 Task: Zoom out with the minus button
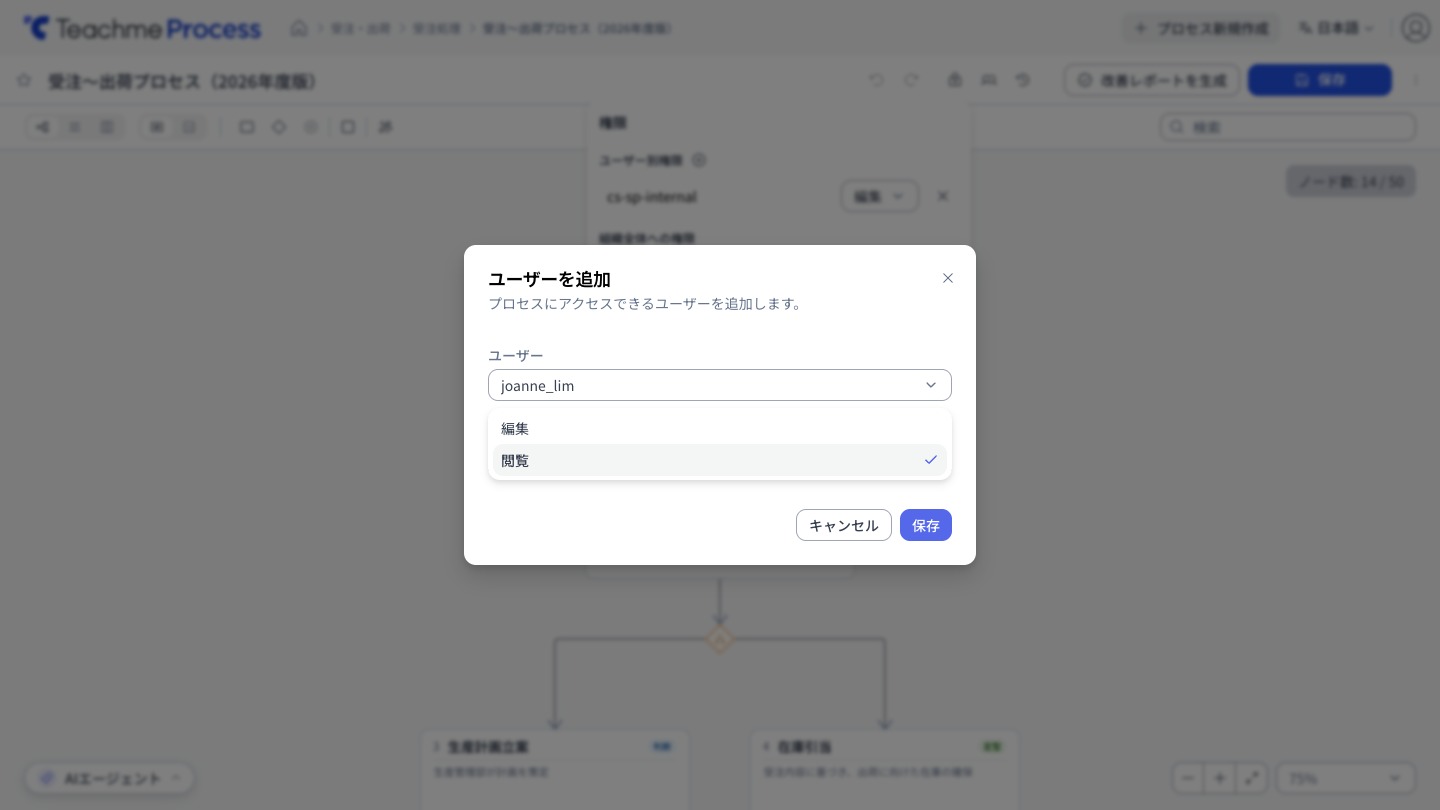click(x=1188, y=778)
